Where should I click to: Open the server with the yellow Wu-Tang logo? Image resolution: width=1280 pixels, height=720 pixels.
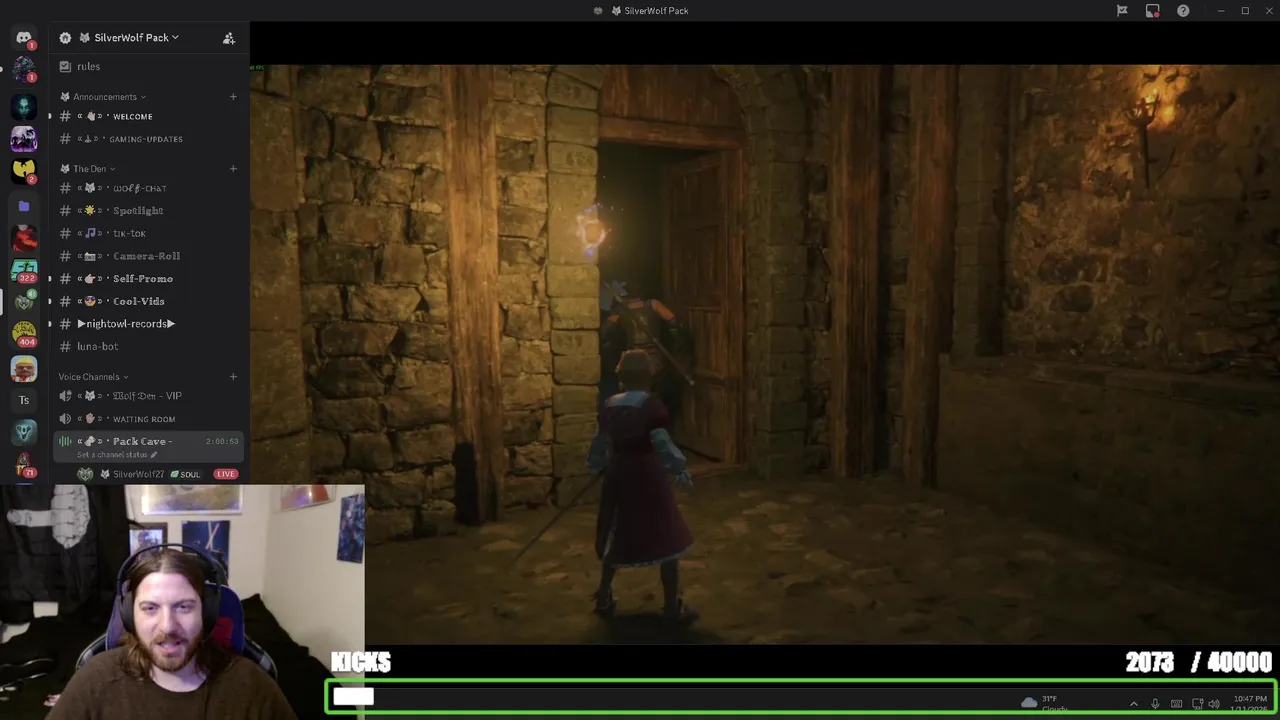pyautogui.click(x=24, y=170)
